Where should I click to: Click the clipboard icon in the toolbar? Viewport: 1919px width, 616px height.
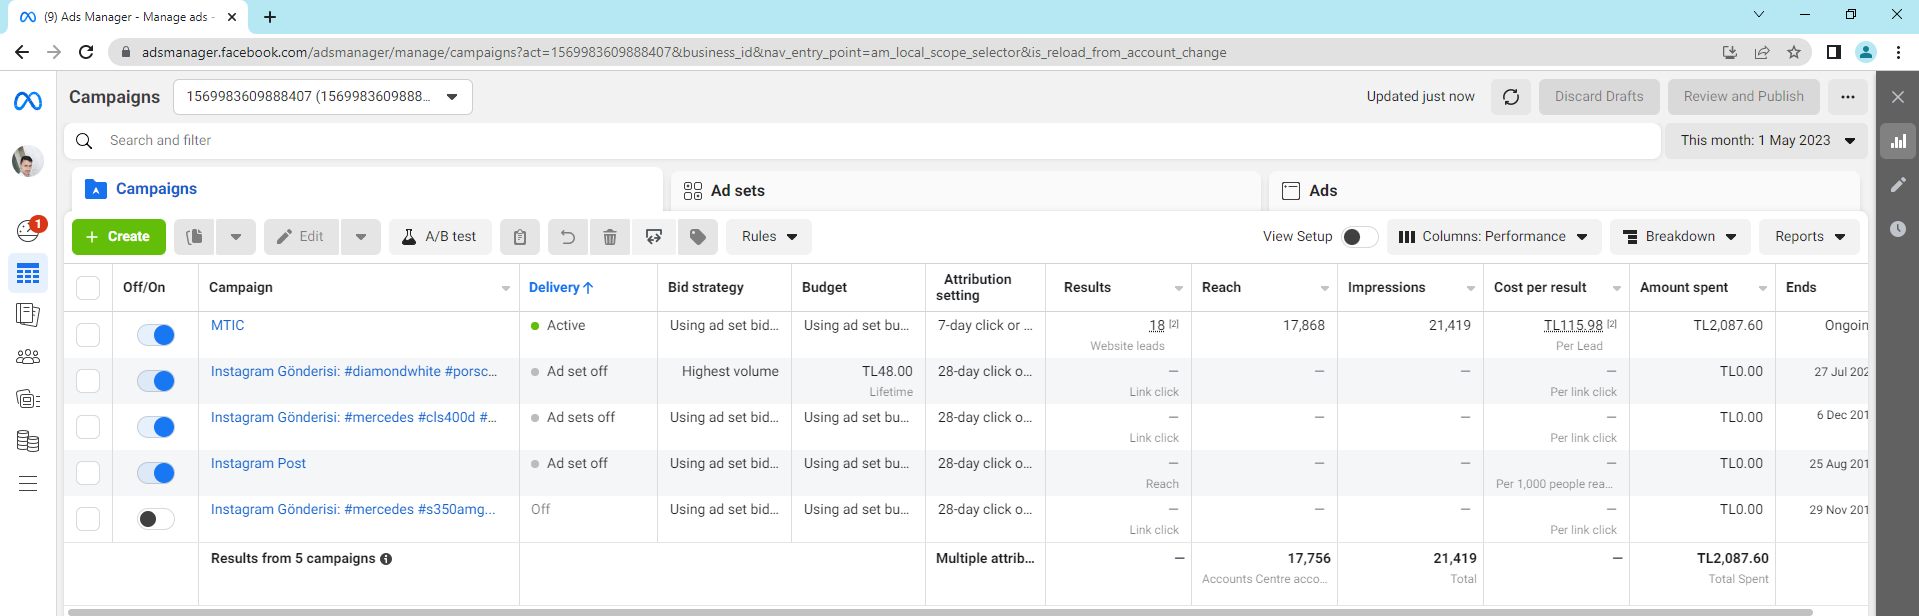[x=520, y=237]
